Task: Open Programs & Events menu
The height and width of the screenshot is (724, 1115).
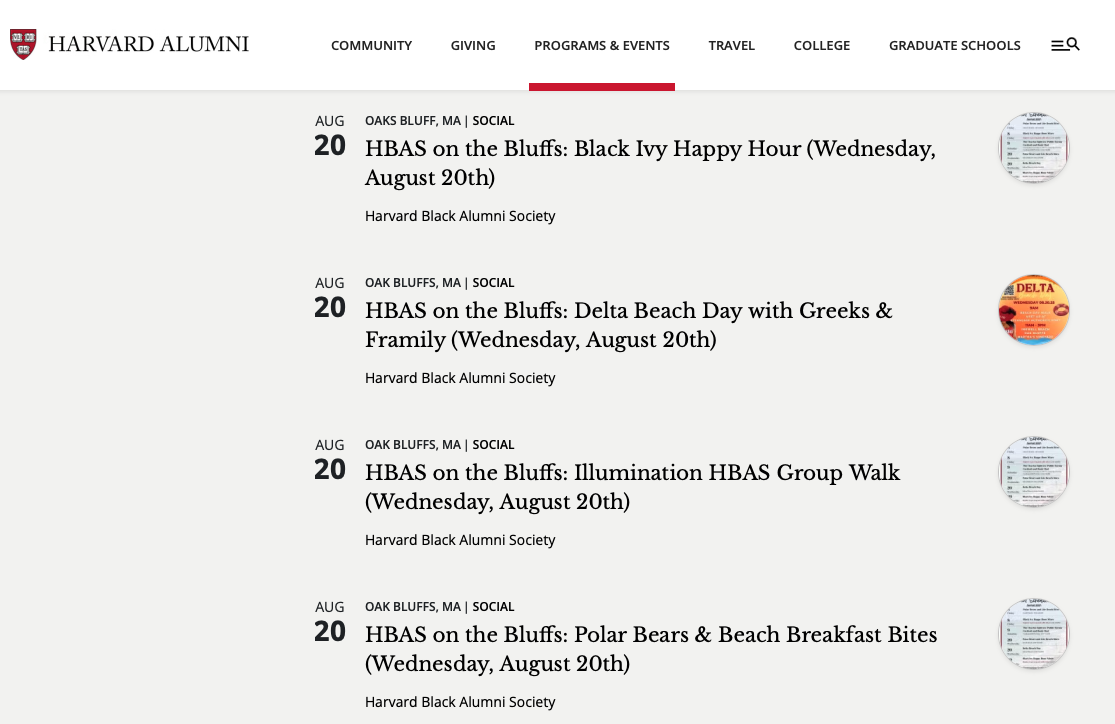Action: pos(602,45)
